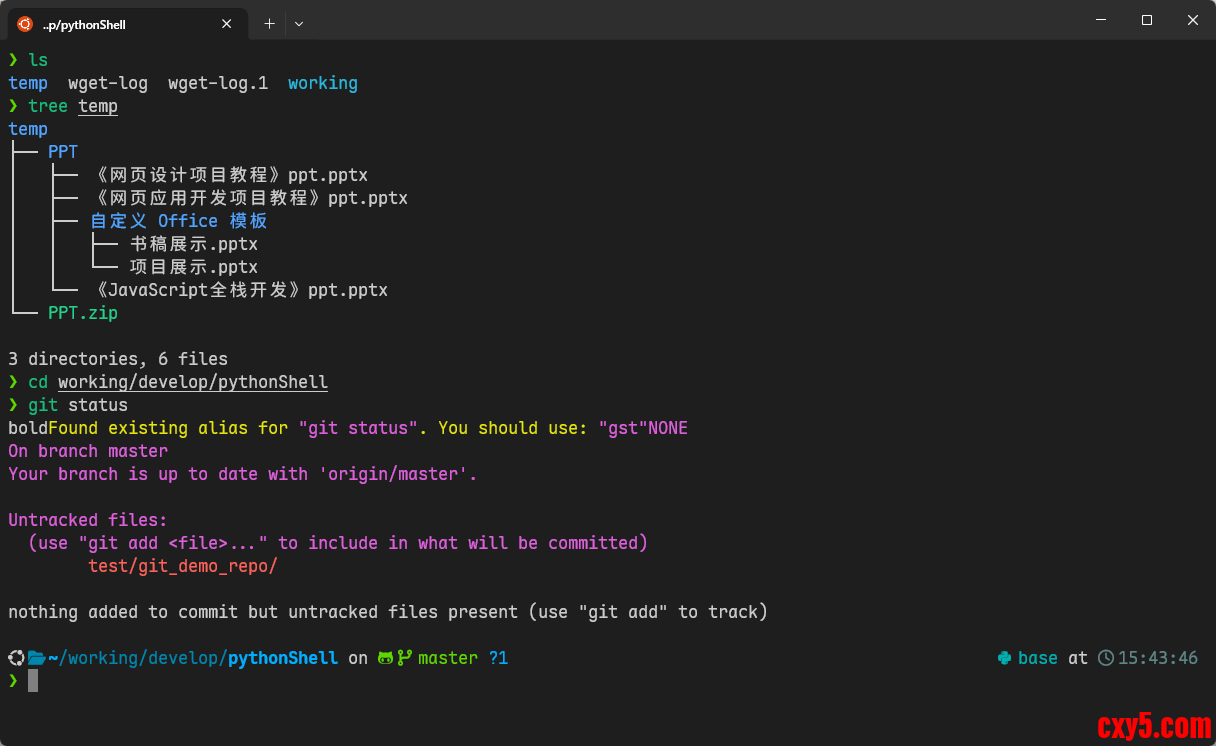Close the ..p/pythonShell tab
Screen dimensions: 1216x746
(x=227, y=24)
